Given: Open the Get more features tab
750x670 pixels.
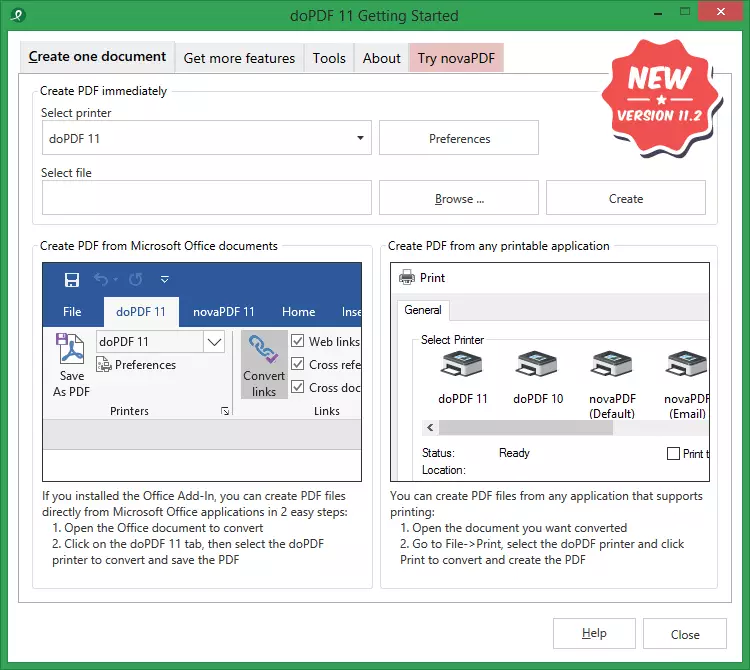Looking at the screenshot, I should coord(239,58).
